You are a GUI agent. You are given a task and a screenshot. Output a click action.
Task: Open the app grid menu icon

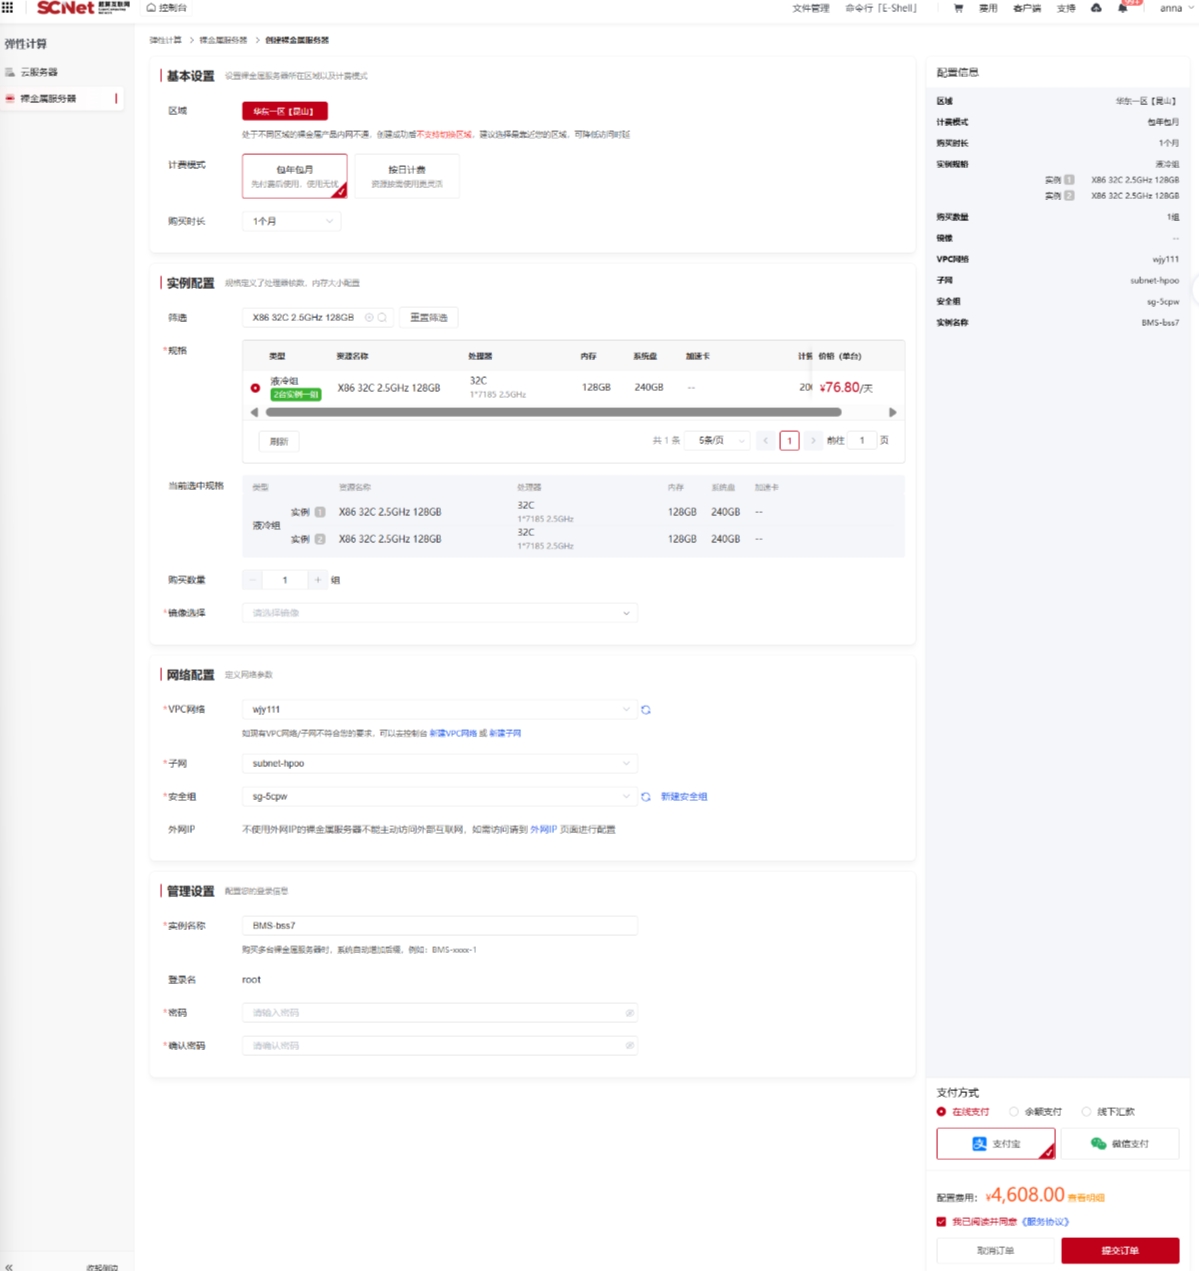pos(8,7)
